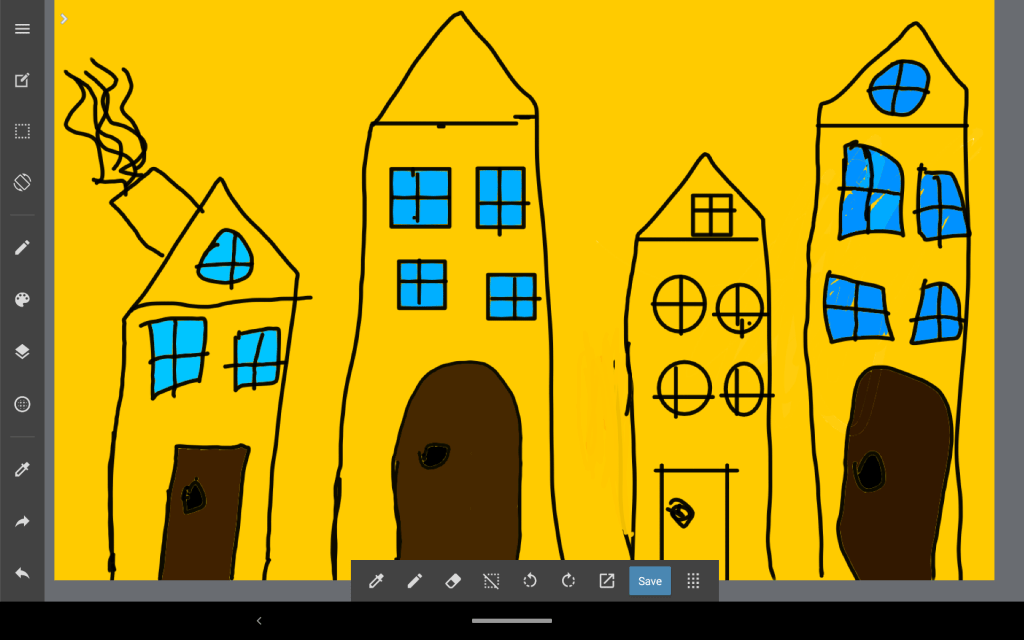Activate the eraser tool

coord(452,581)
